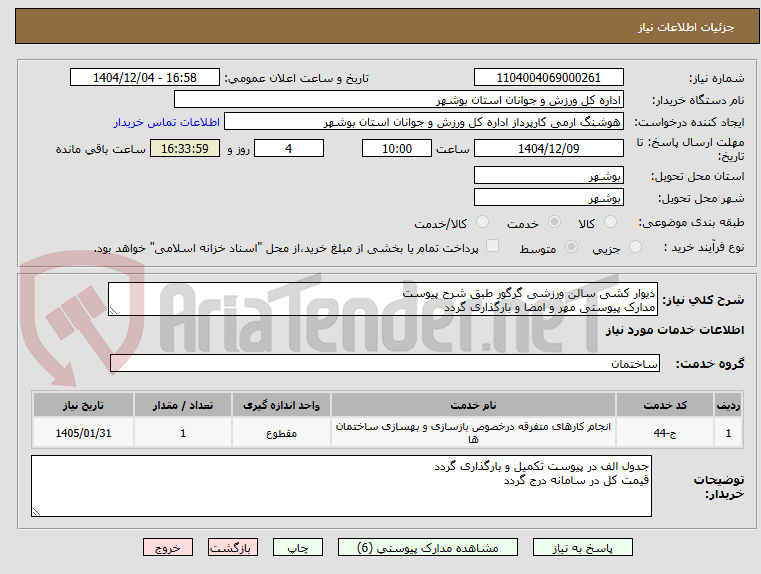Select the جزیی purchase type radio
This screenshot has width=761, height=574.
[x=635, y=247]
